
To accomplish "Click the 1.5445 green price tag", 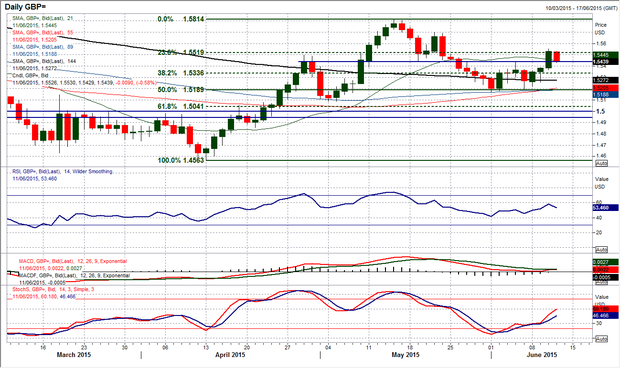I will click(x=606, y=55).
